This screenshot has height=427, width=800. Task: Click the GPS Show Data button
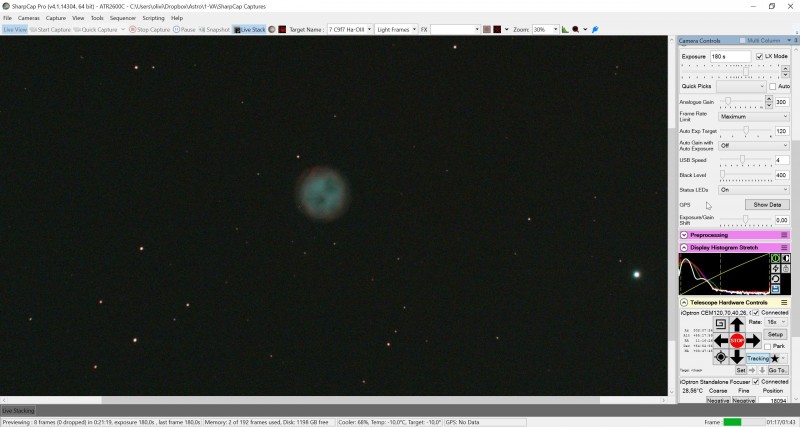(767, 205)
